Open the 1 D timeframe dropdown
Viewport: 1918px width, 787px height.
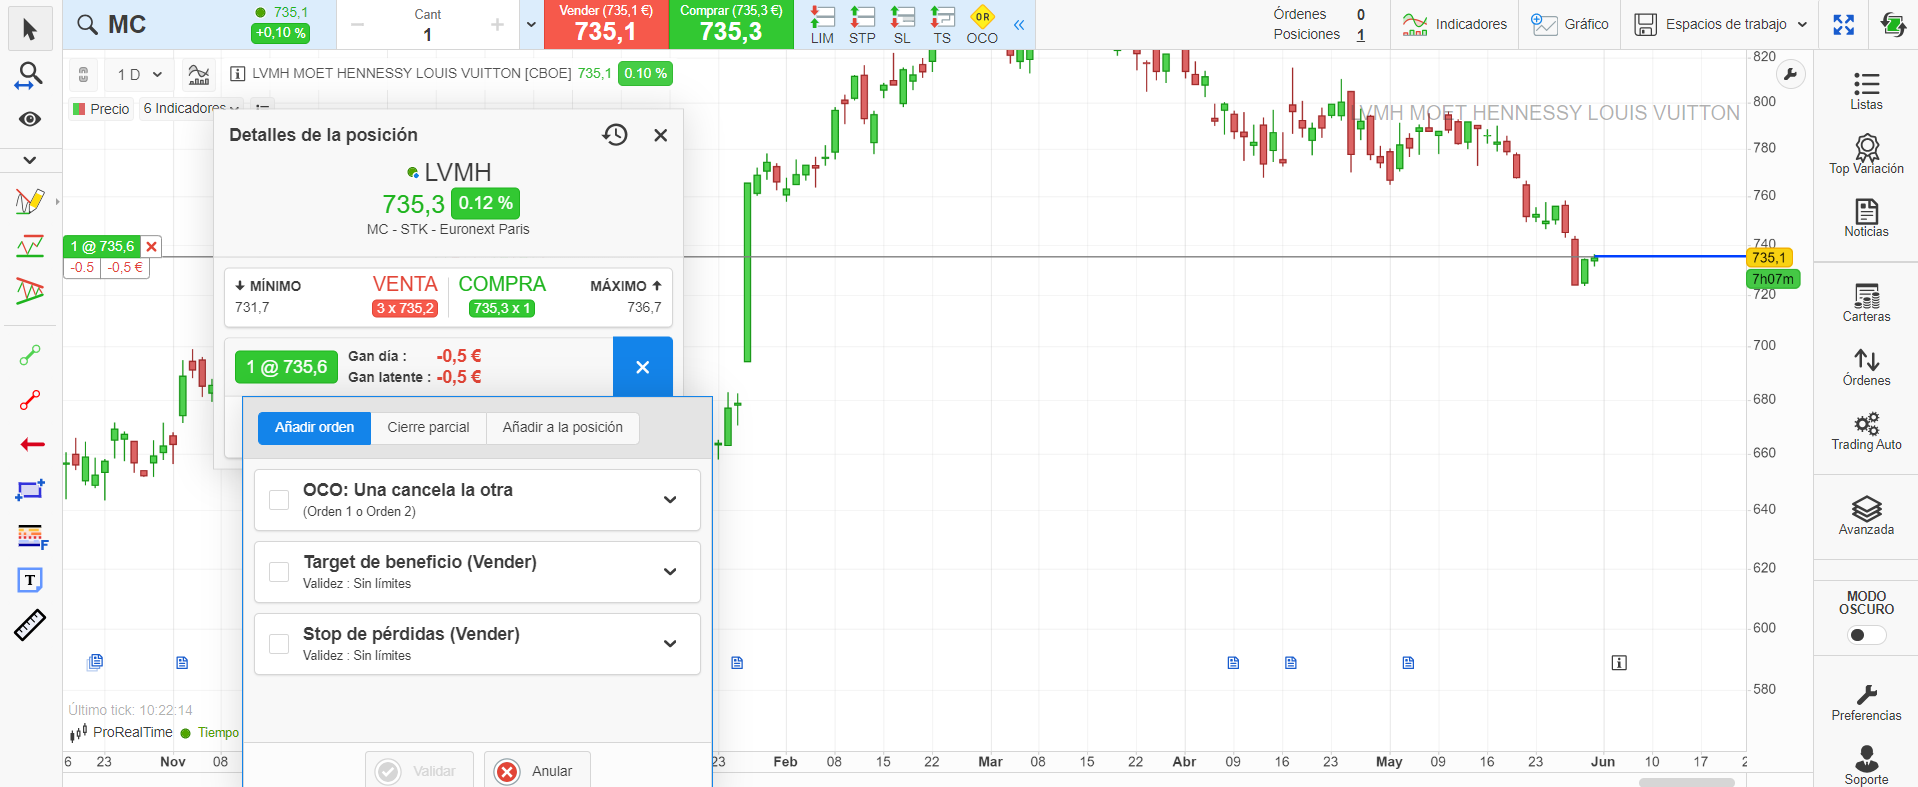tap(139, 75)
